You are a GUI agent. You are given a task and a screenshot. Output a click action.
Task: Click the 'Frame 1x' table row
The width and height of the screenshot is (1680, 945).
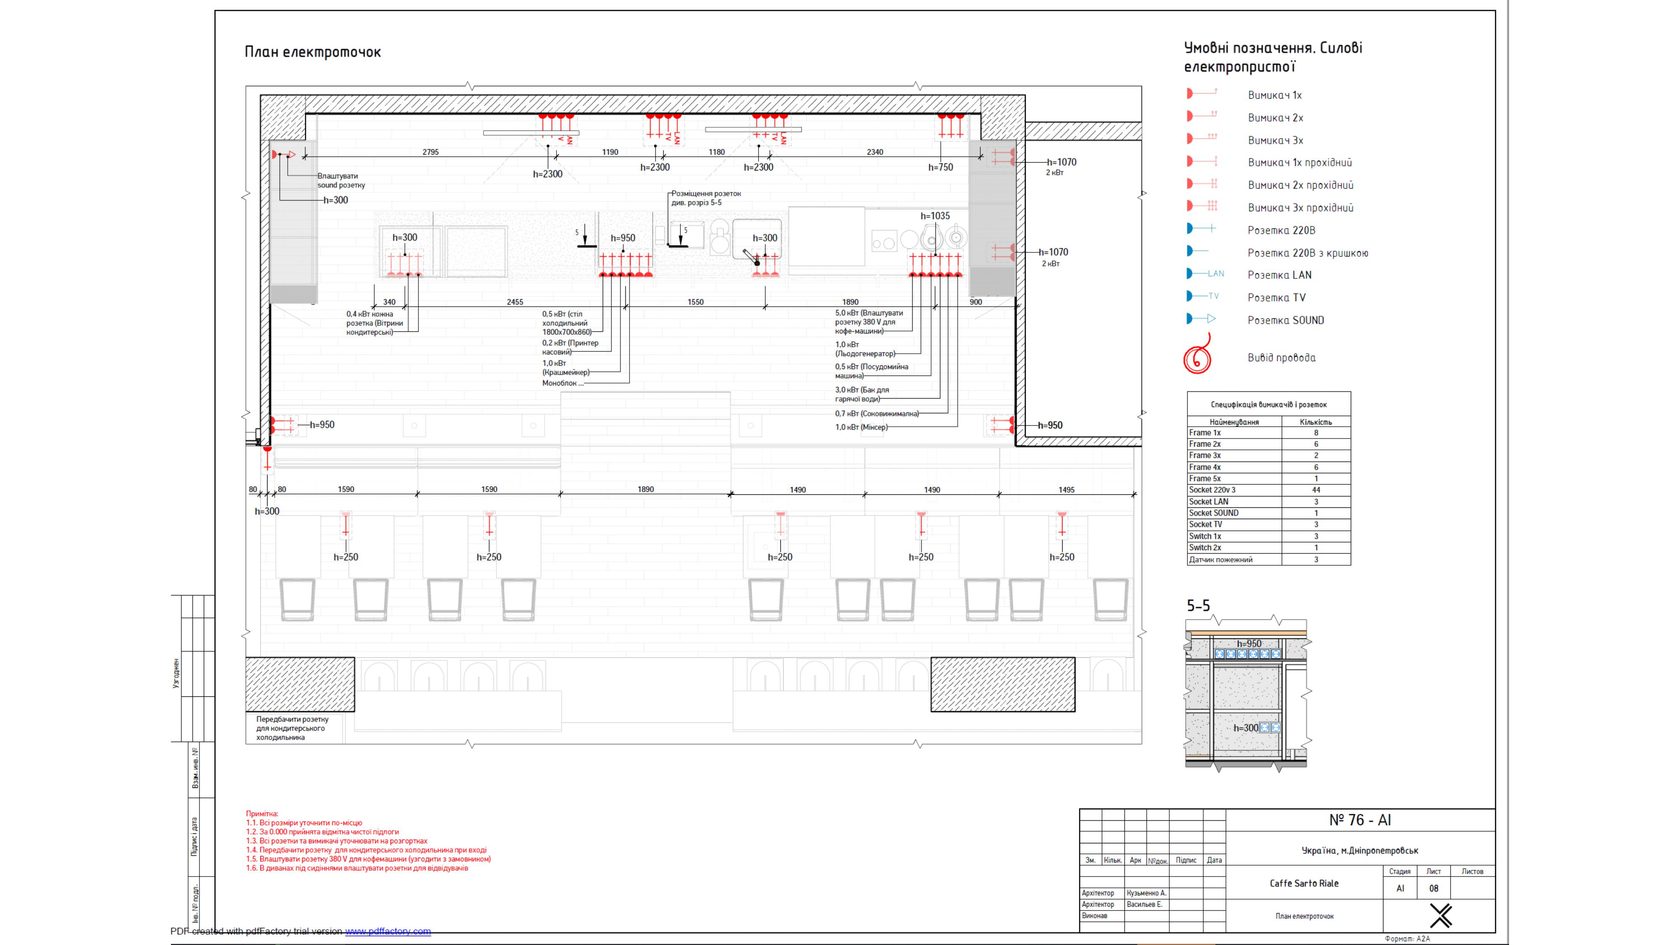point(1269,433)
